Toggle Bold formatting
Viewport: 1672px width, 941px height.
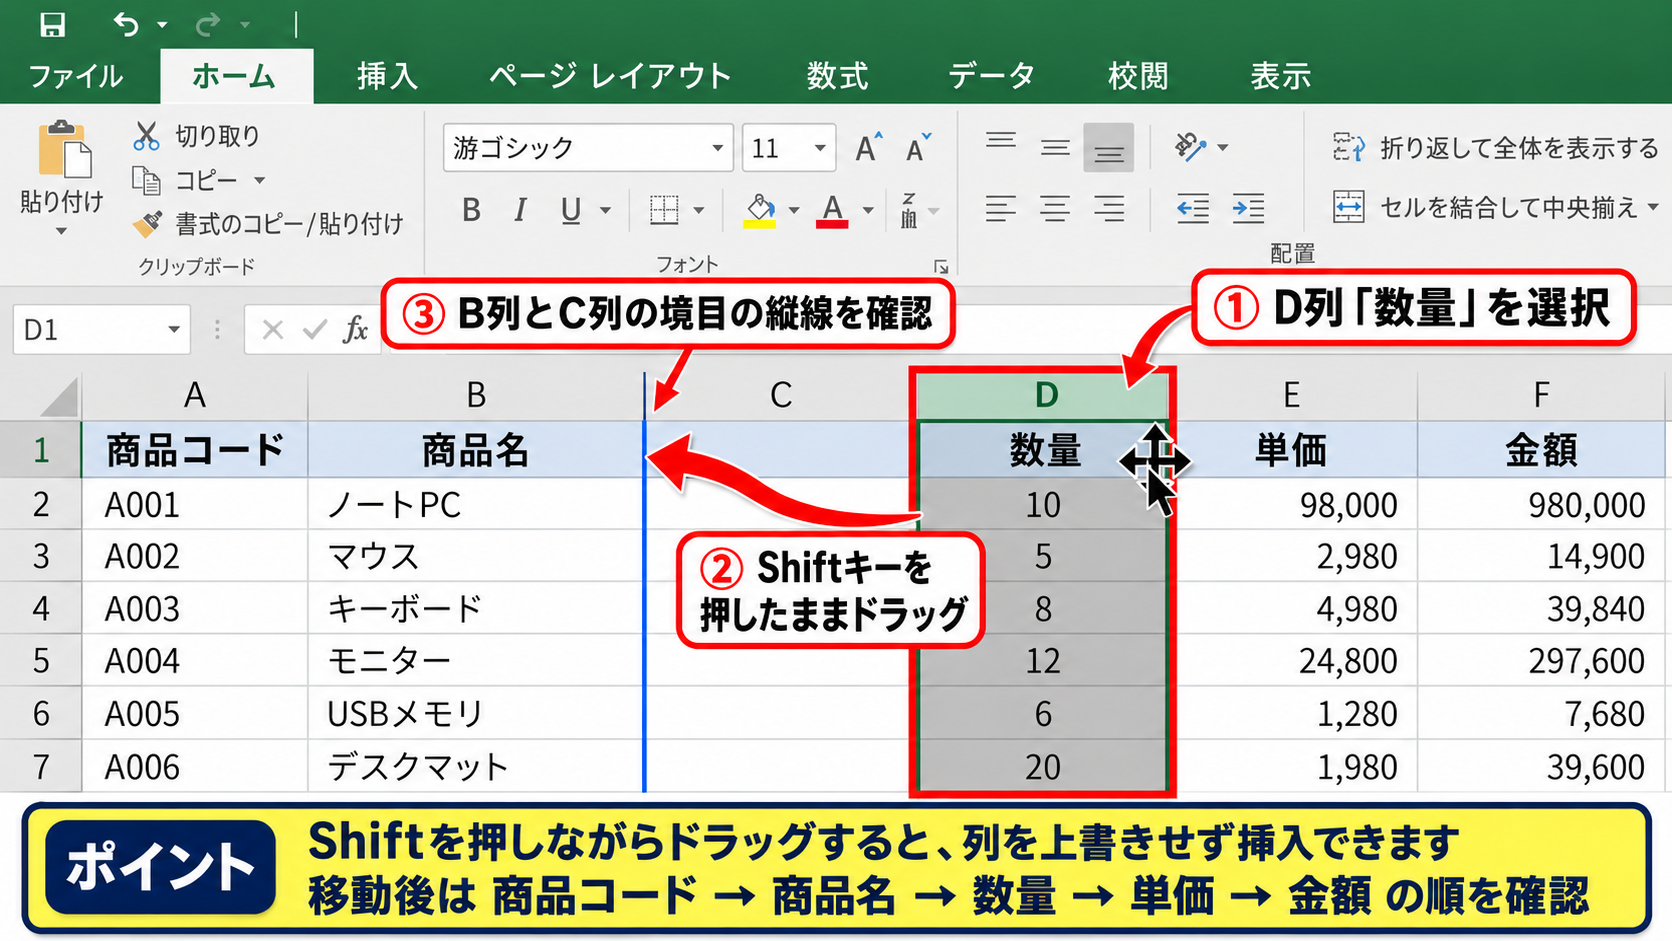(x=471, y=210)
